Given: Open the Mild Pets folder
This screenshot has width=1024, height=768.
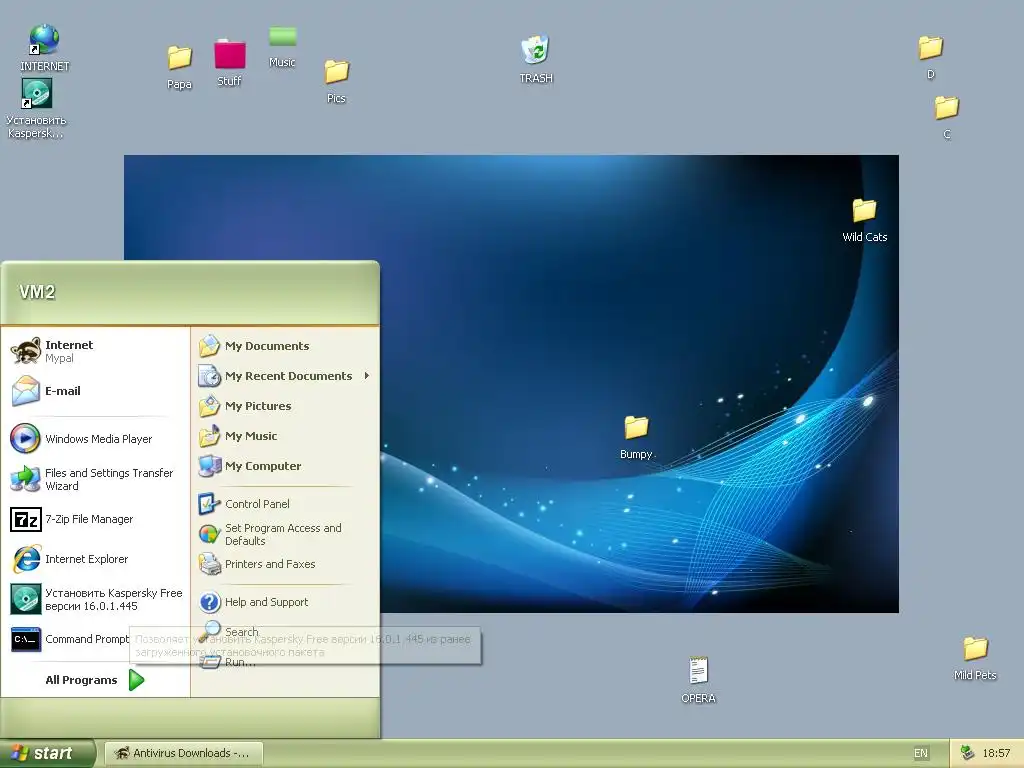Looking at the screenshot, I should (975, 658).
